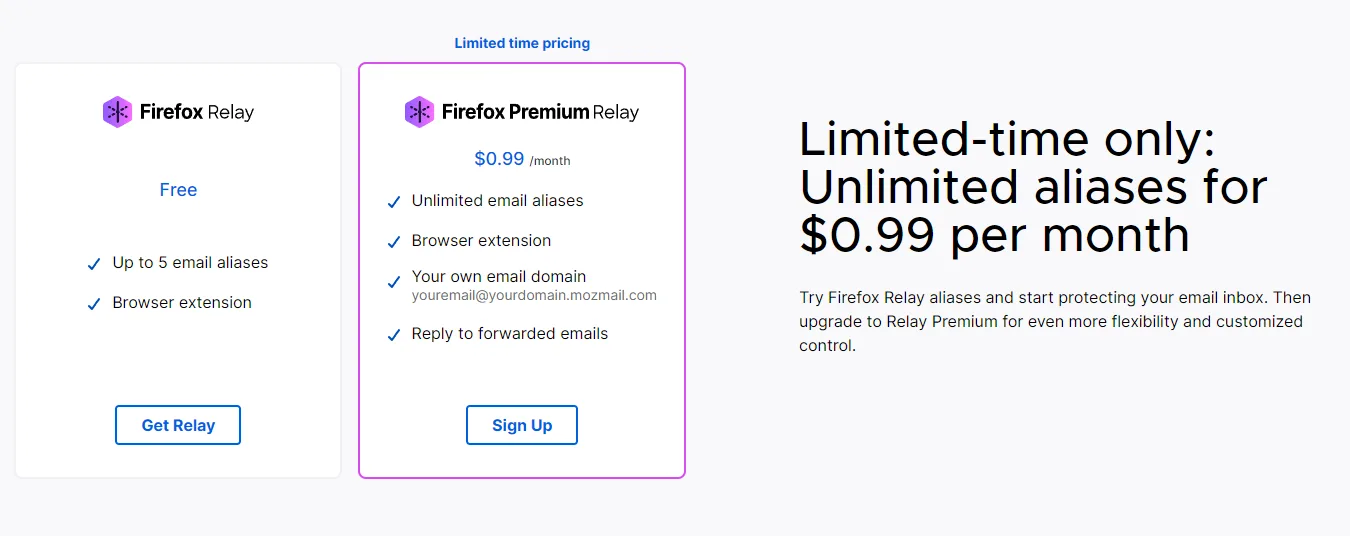Click the checkmark beside the Premium plan's Browser extension
This screenshot has width=1350, height=536.
tap(394, 242)
